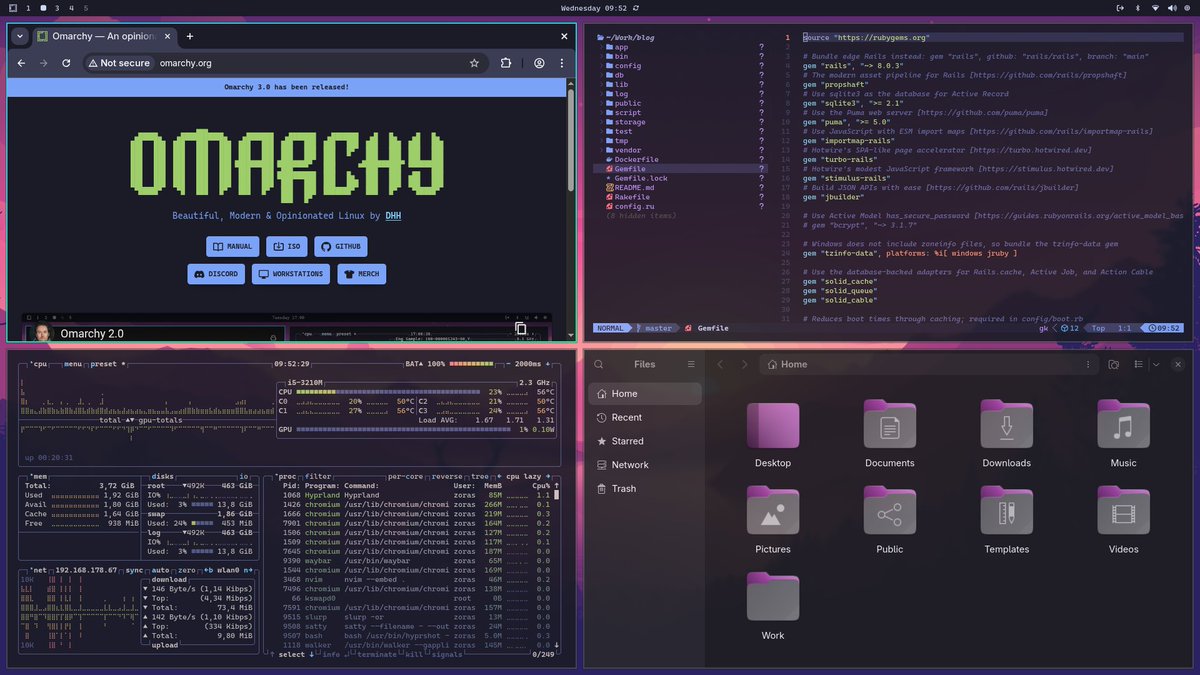Open the browser profile icon
Viewport: 1200px width, 675px height.
tap(539, 63)
